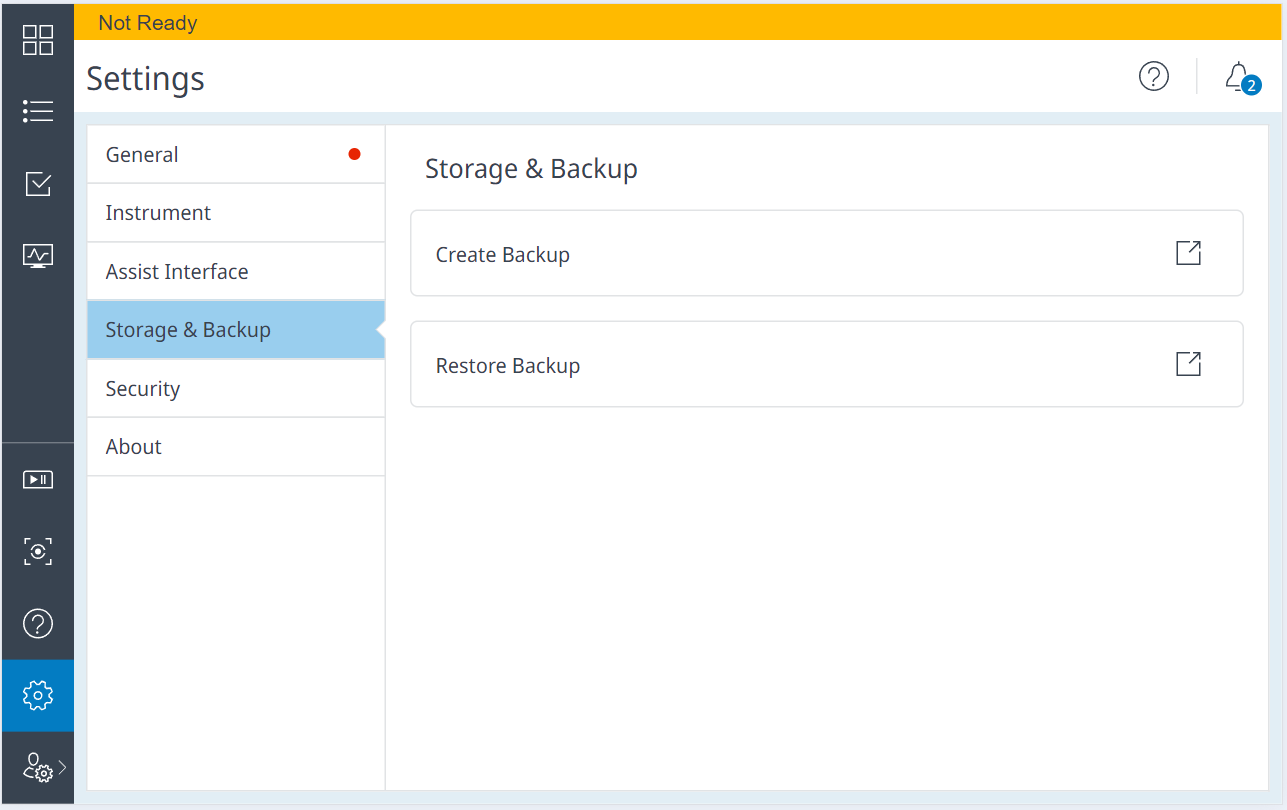Click the help icon in left sidebar

pos(38,624)
